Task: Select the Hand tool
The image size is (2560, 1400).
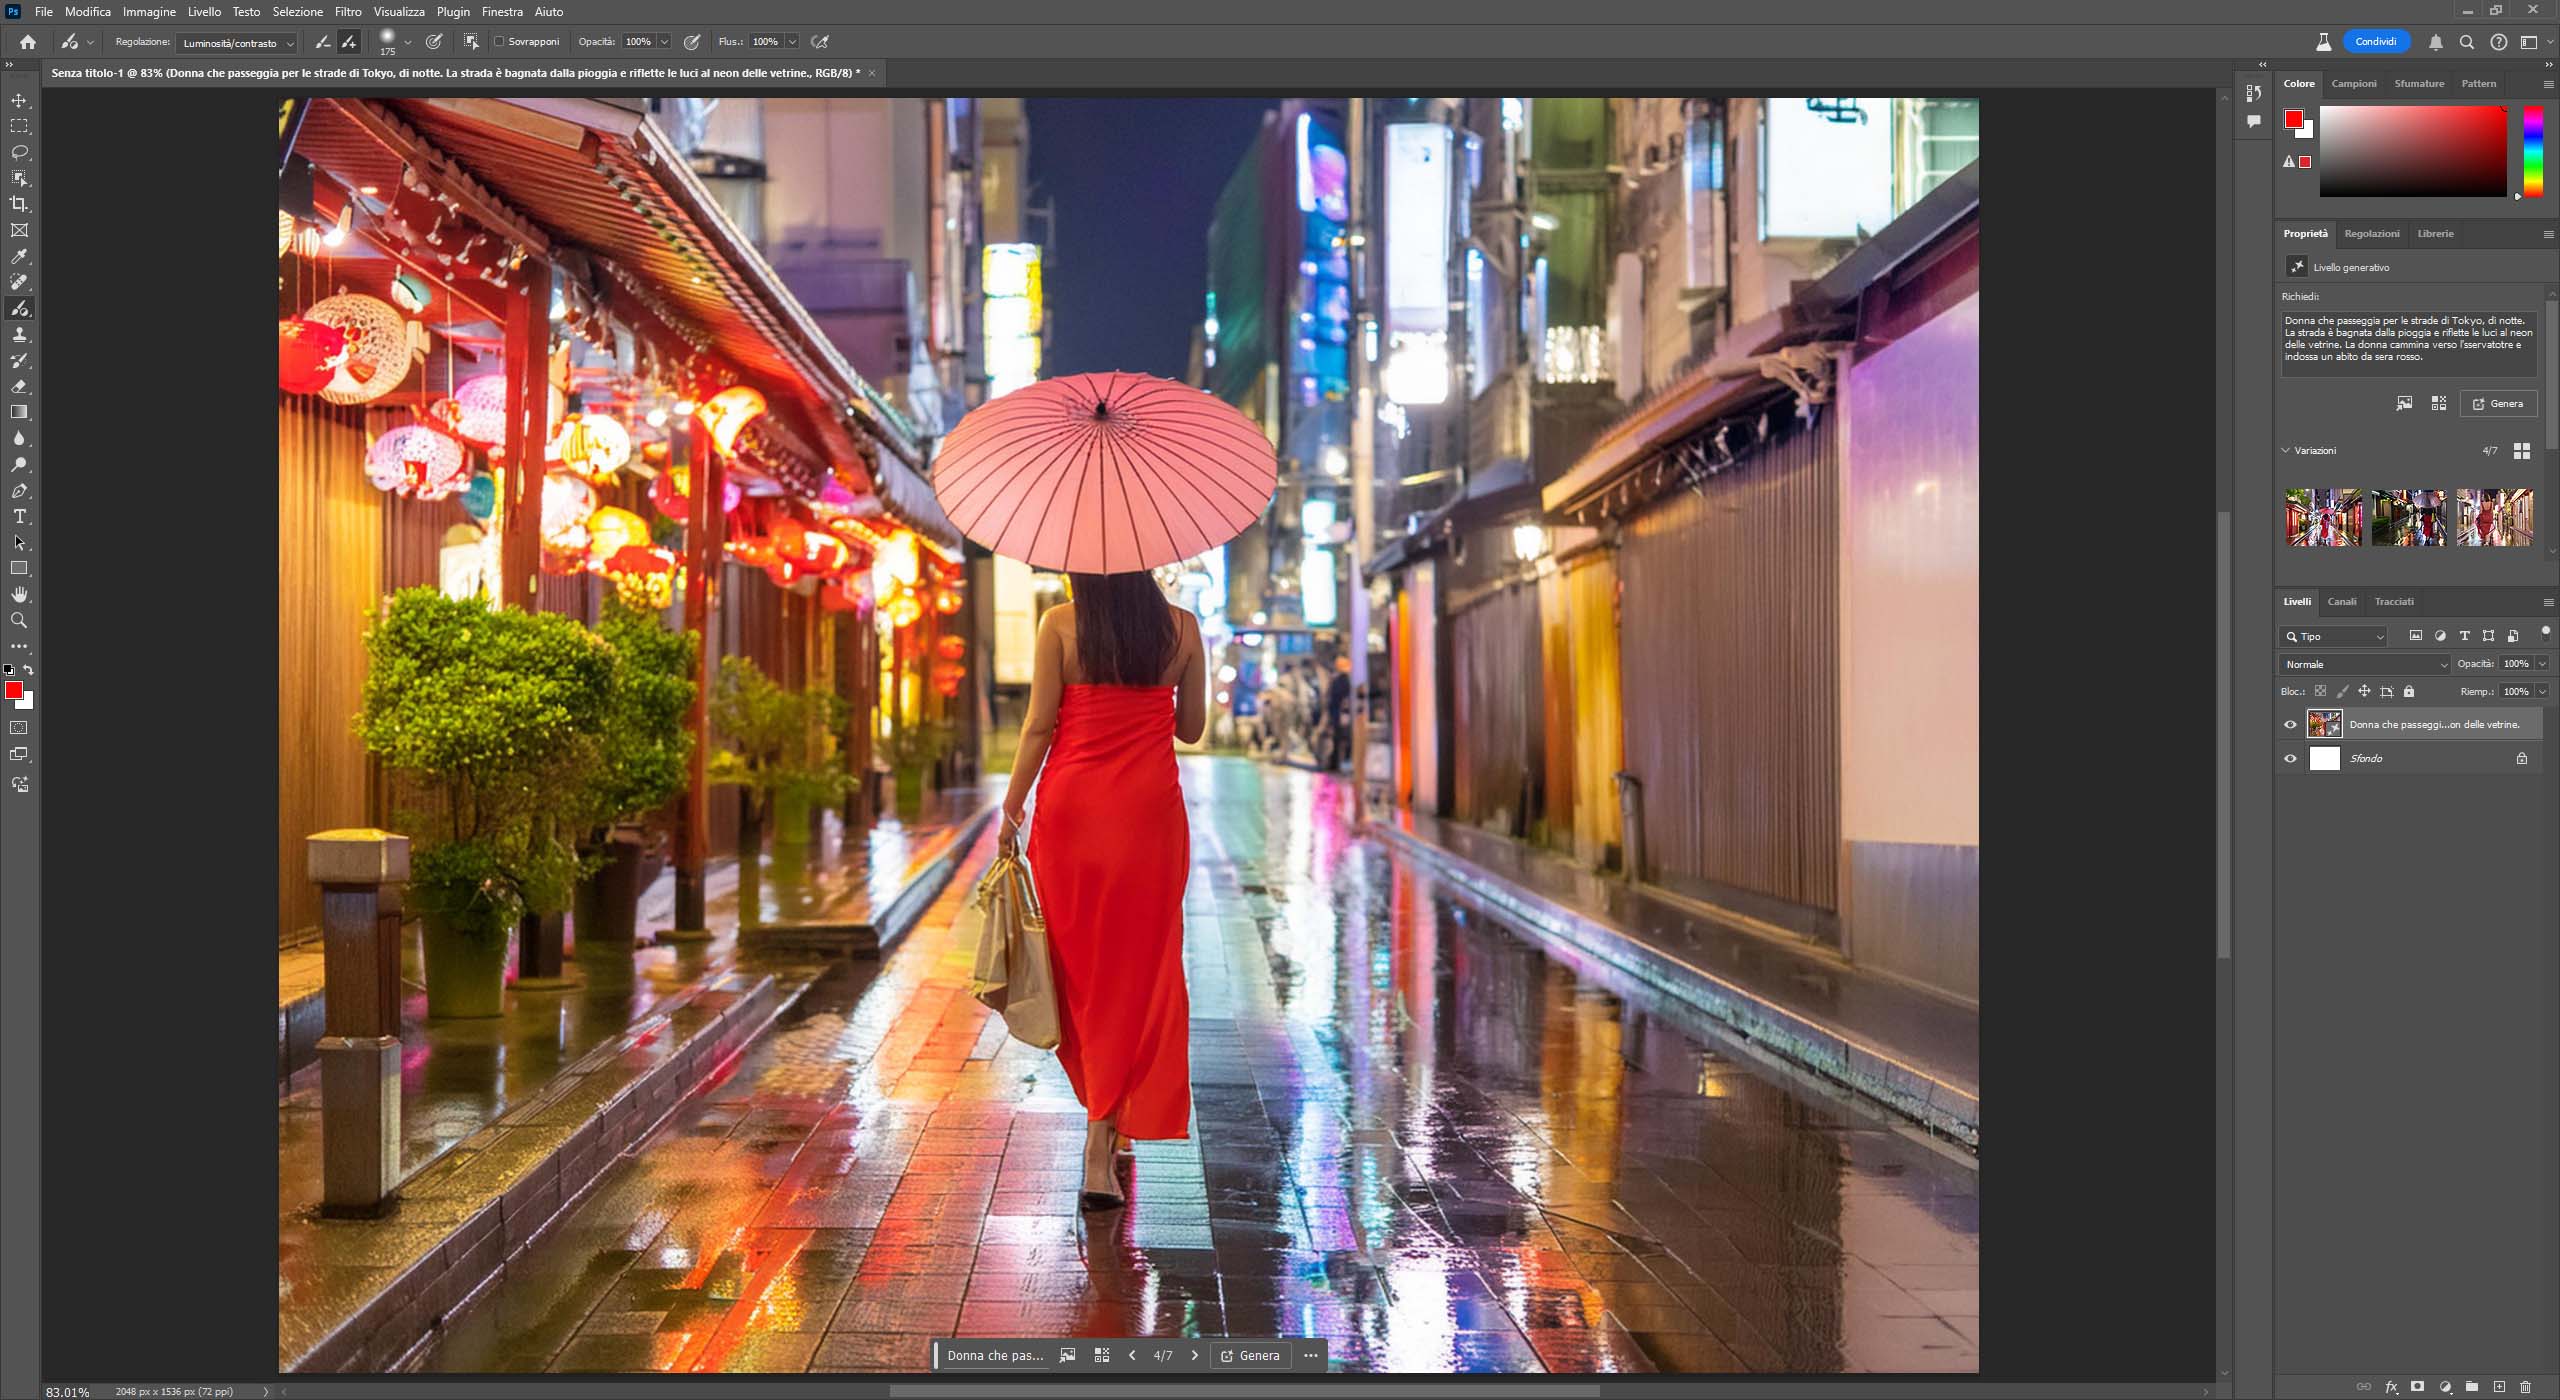Action: [x=19, y=595]
